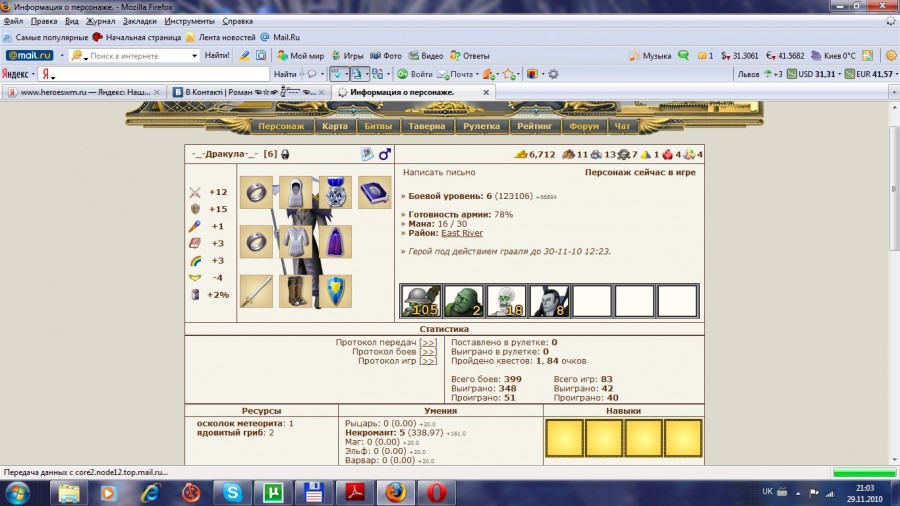This screenshot has width=900, height=506.
Task: Switch to the В Контакті tab
Action: tap(249, 92)
